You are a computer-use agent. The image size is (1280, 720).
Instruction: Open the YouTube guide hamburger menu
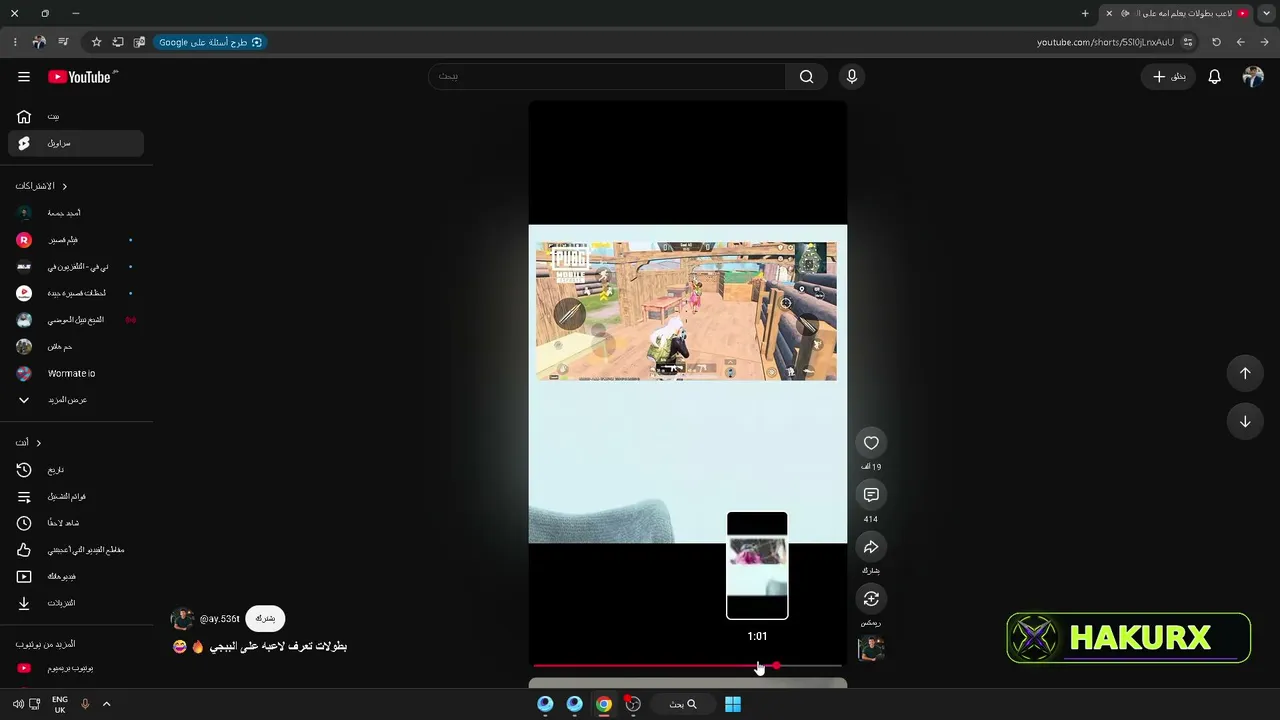pos(24,77)
